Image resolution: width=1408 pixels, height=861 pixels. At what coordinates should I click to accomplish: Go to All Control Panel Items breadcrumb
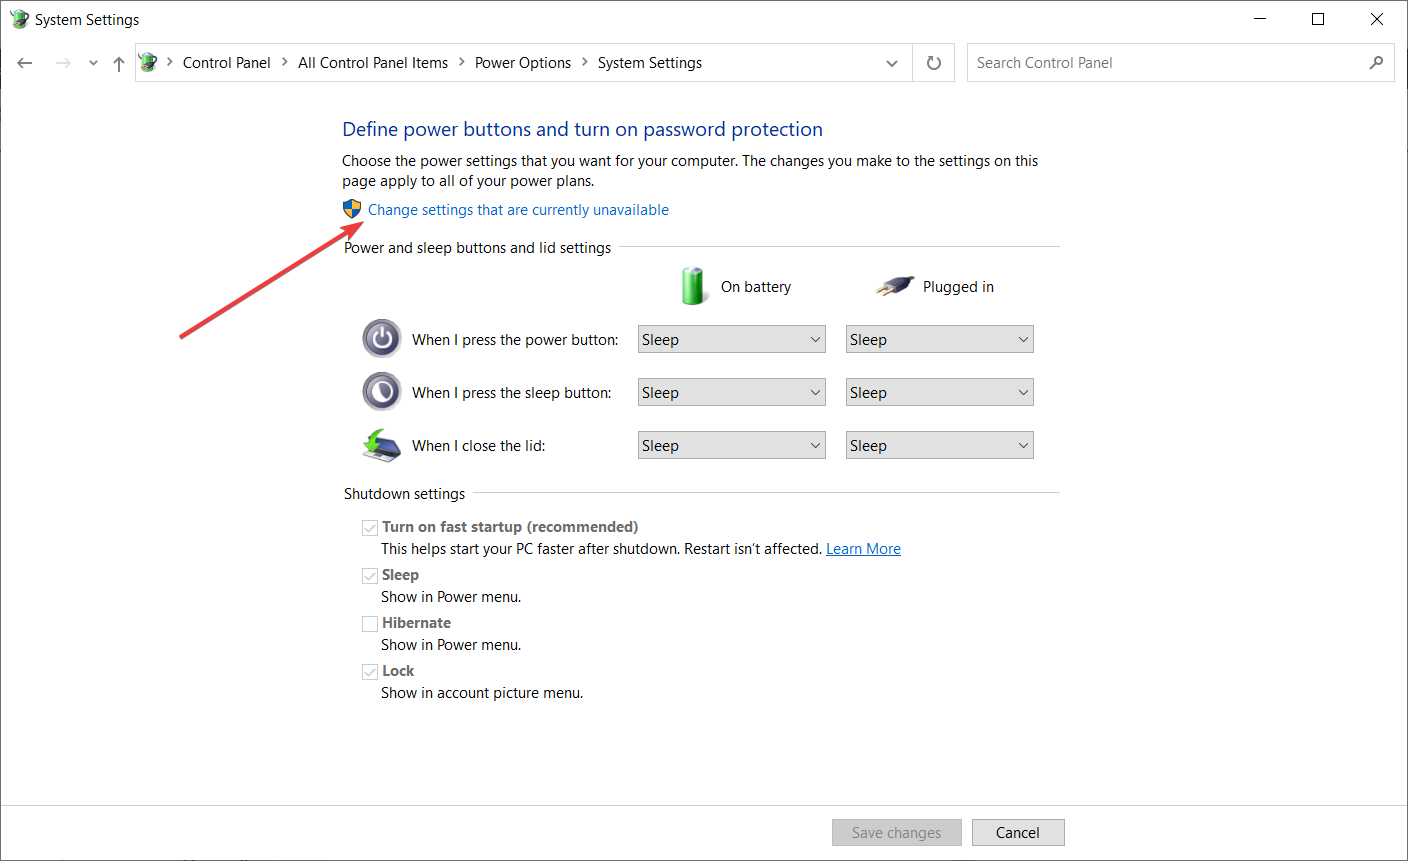pos(373,63)
